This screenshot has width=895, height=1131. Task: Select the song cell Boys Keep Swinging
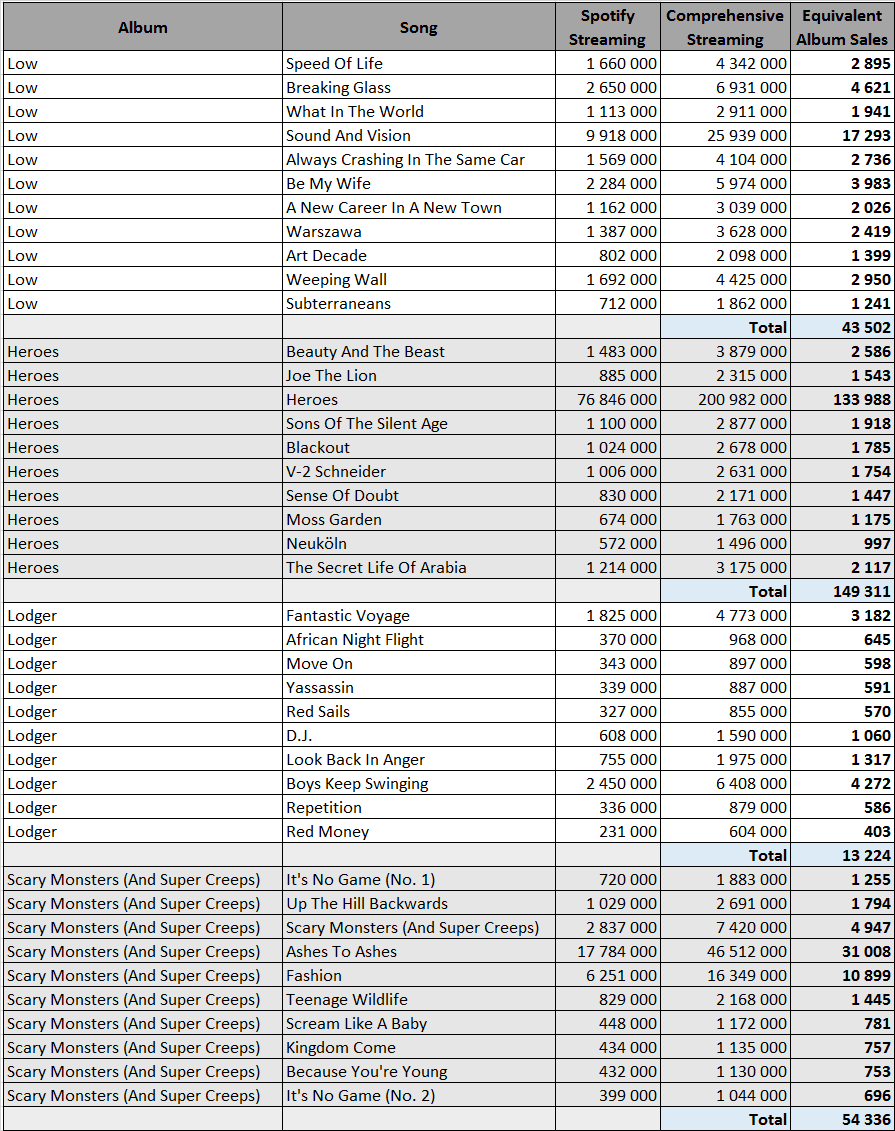[419, 783]
